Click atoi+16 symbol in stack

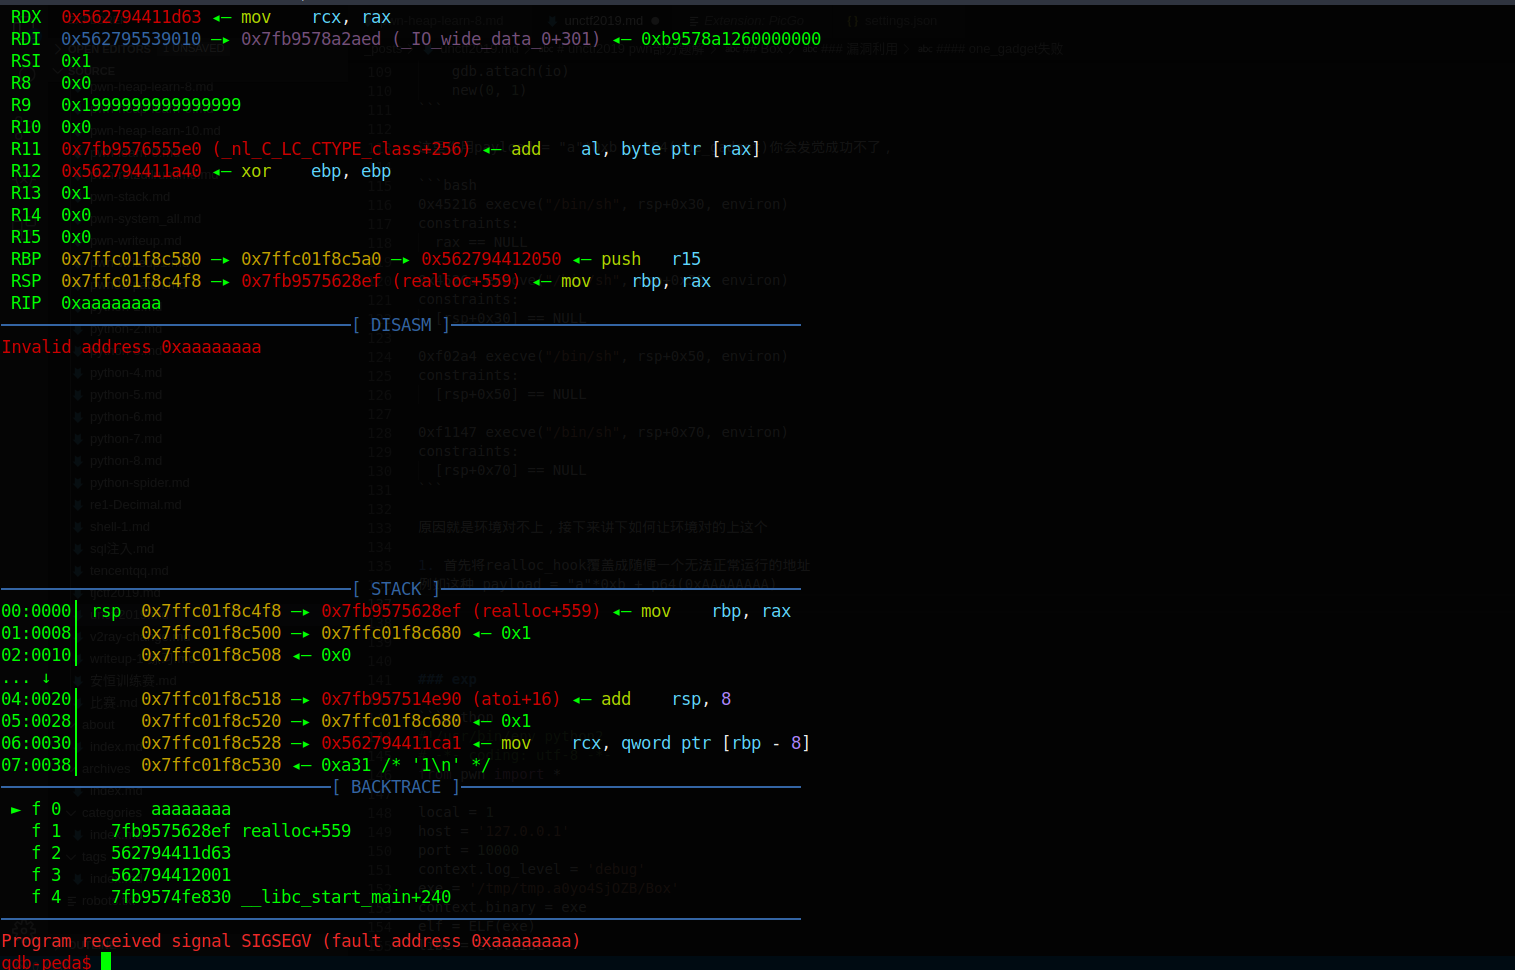click(516, 699)
